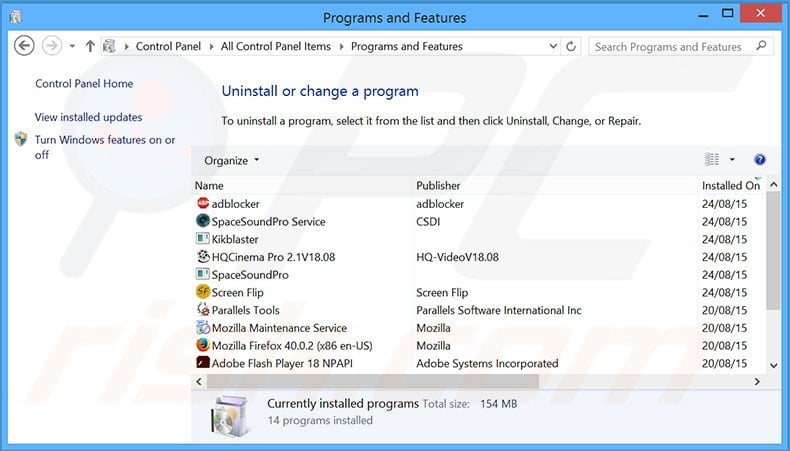Open View installed updates link
Image resolution: width=790 pixels, height=451 pixels.
tap(88, 117)
